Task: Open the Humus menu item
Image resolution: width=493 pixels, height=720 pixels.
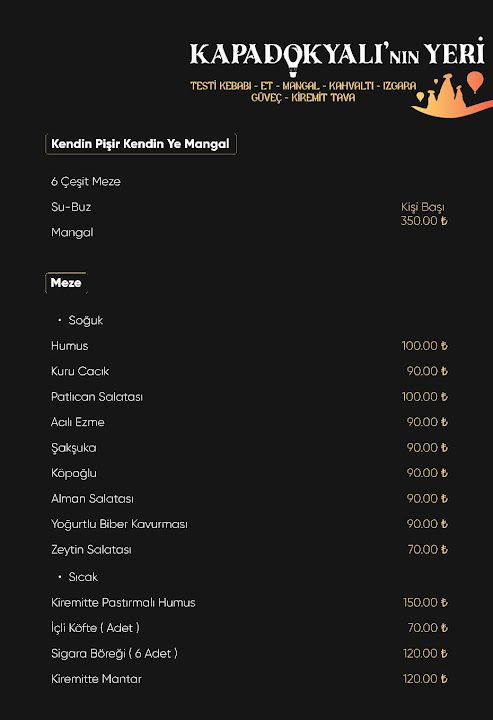Action: tap(69, 346)
